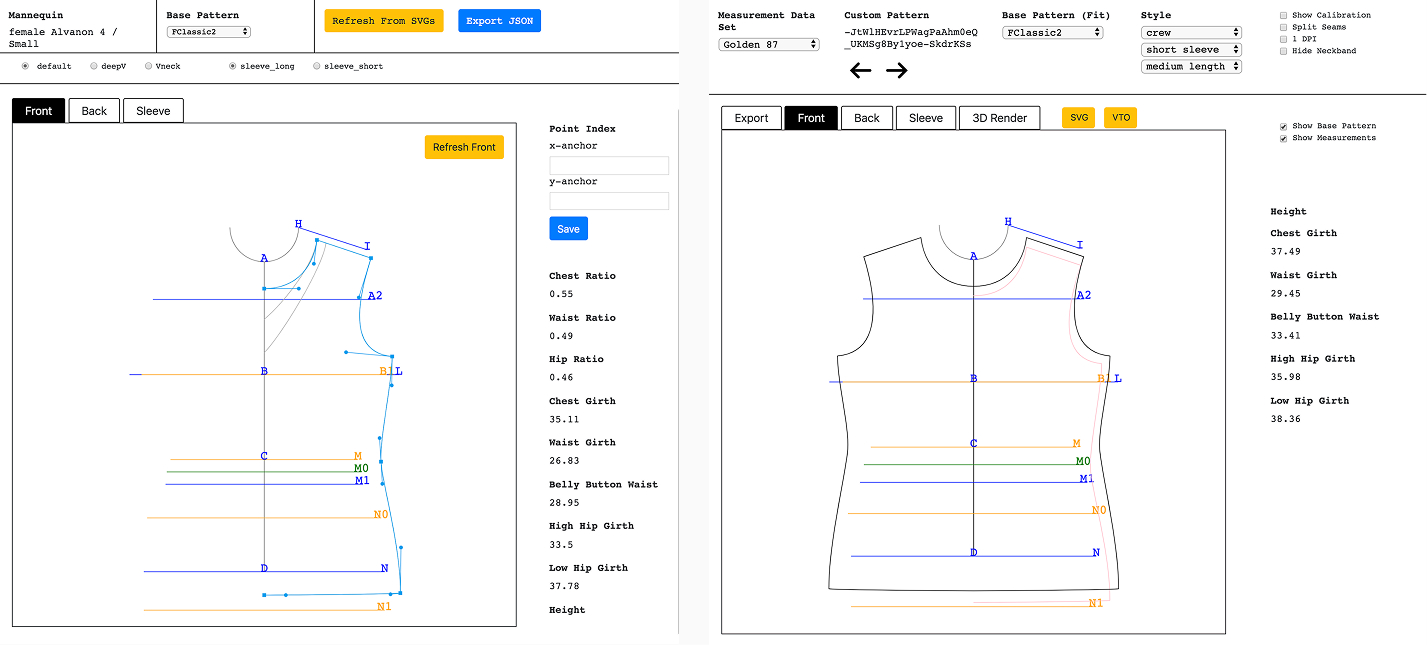Screen dimensions: 1427x645
Task: Switch to the 3D Render tab
Action: coord(1000,118)
